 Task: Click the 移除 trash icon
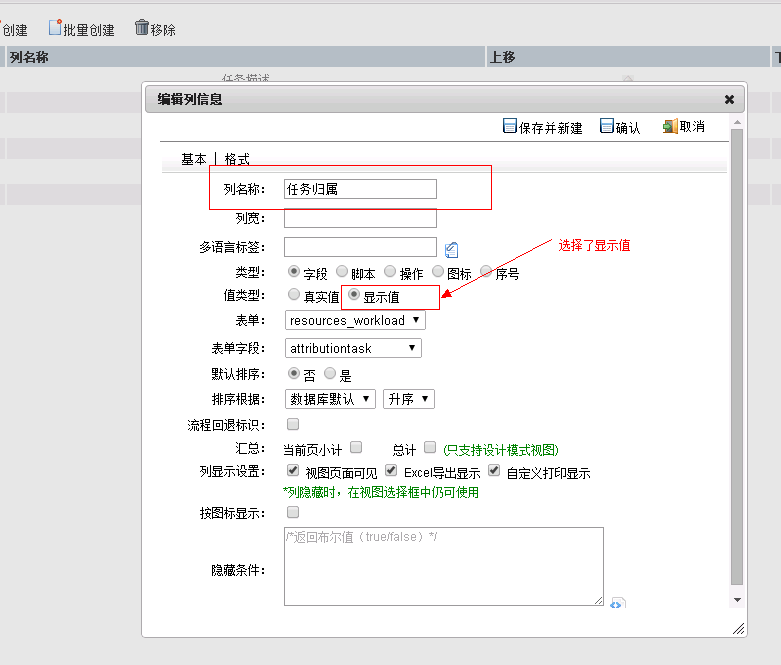click(x=142, y=27)
